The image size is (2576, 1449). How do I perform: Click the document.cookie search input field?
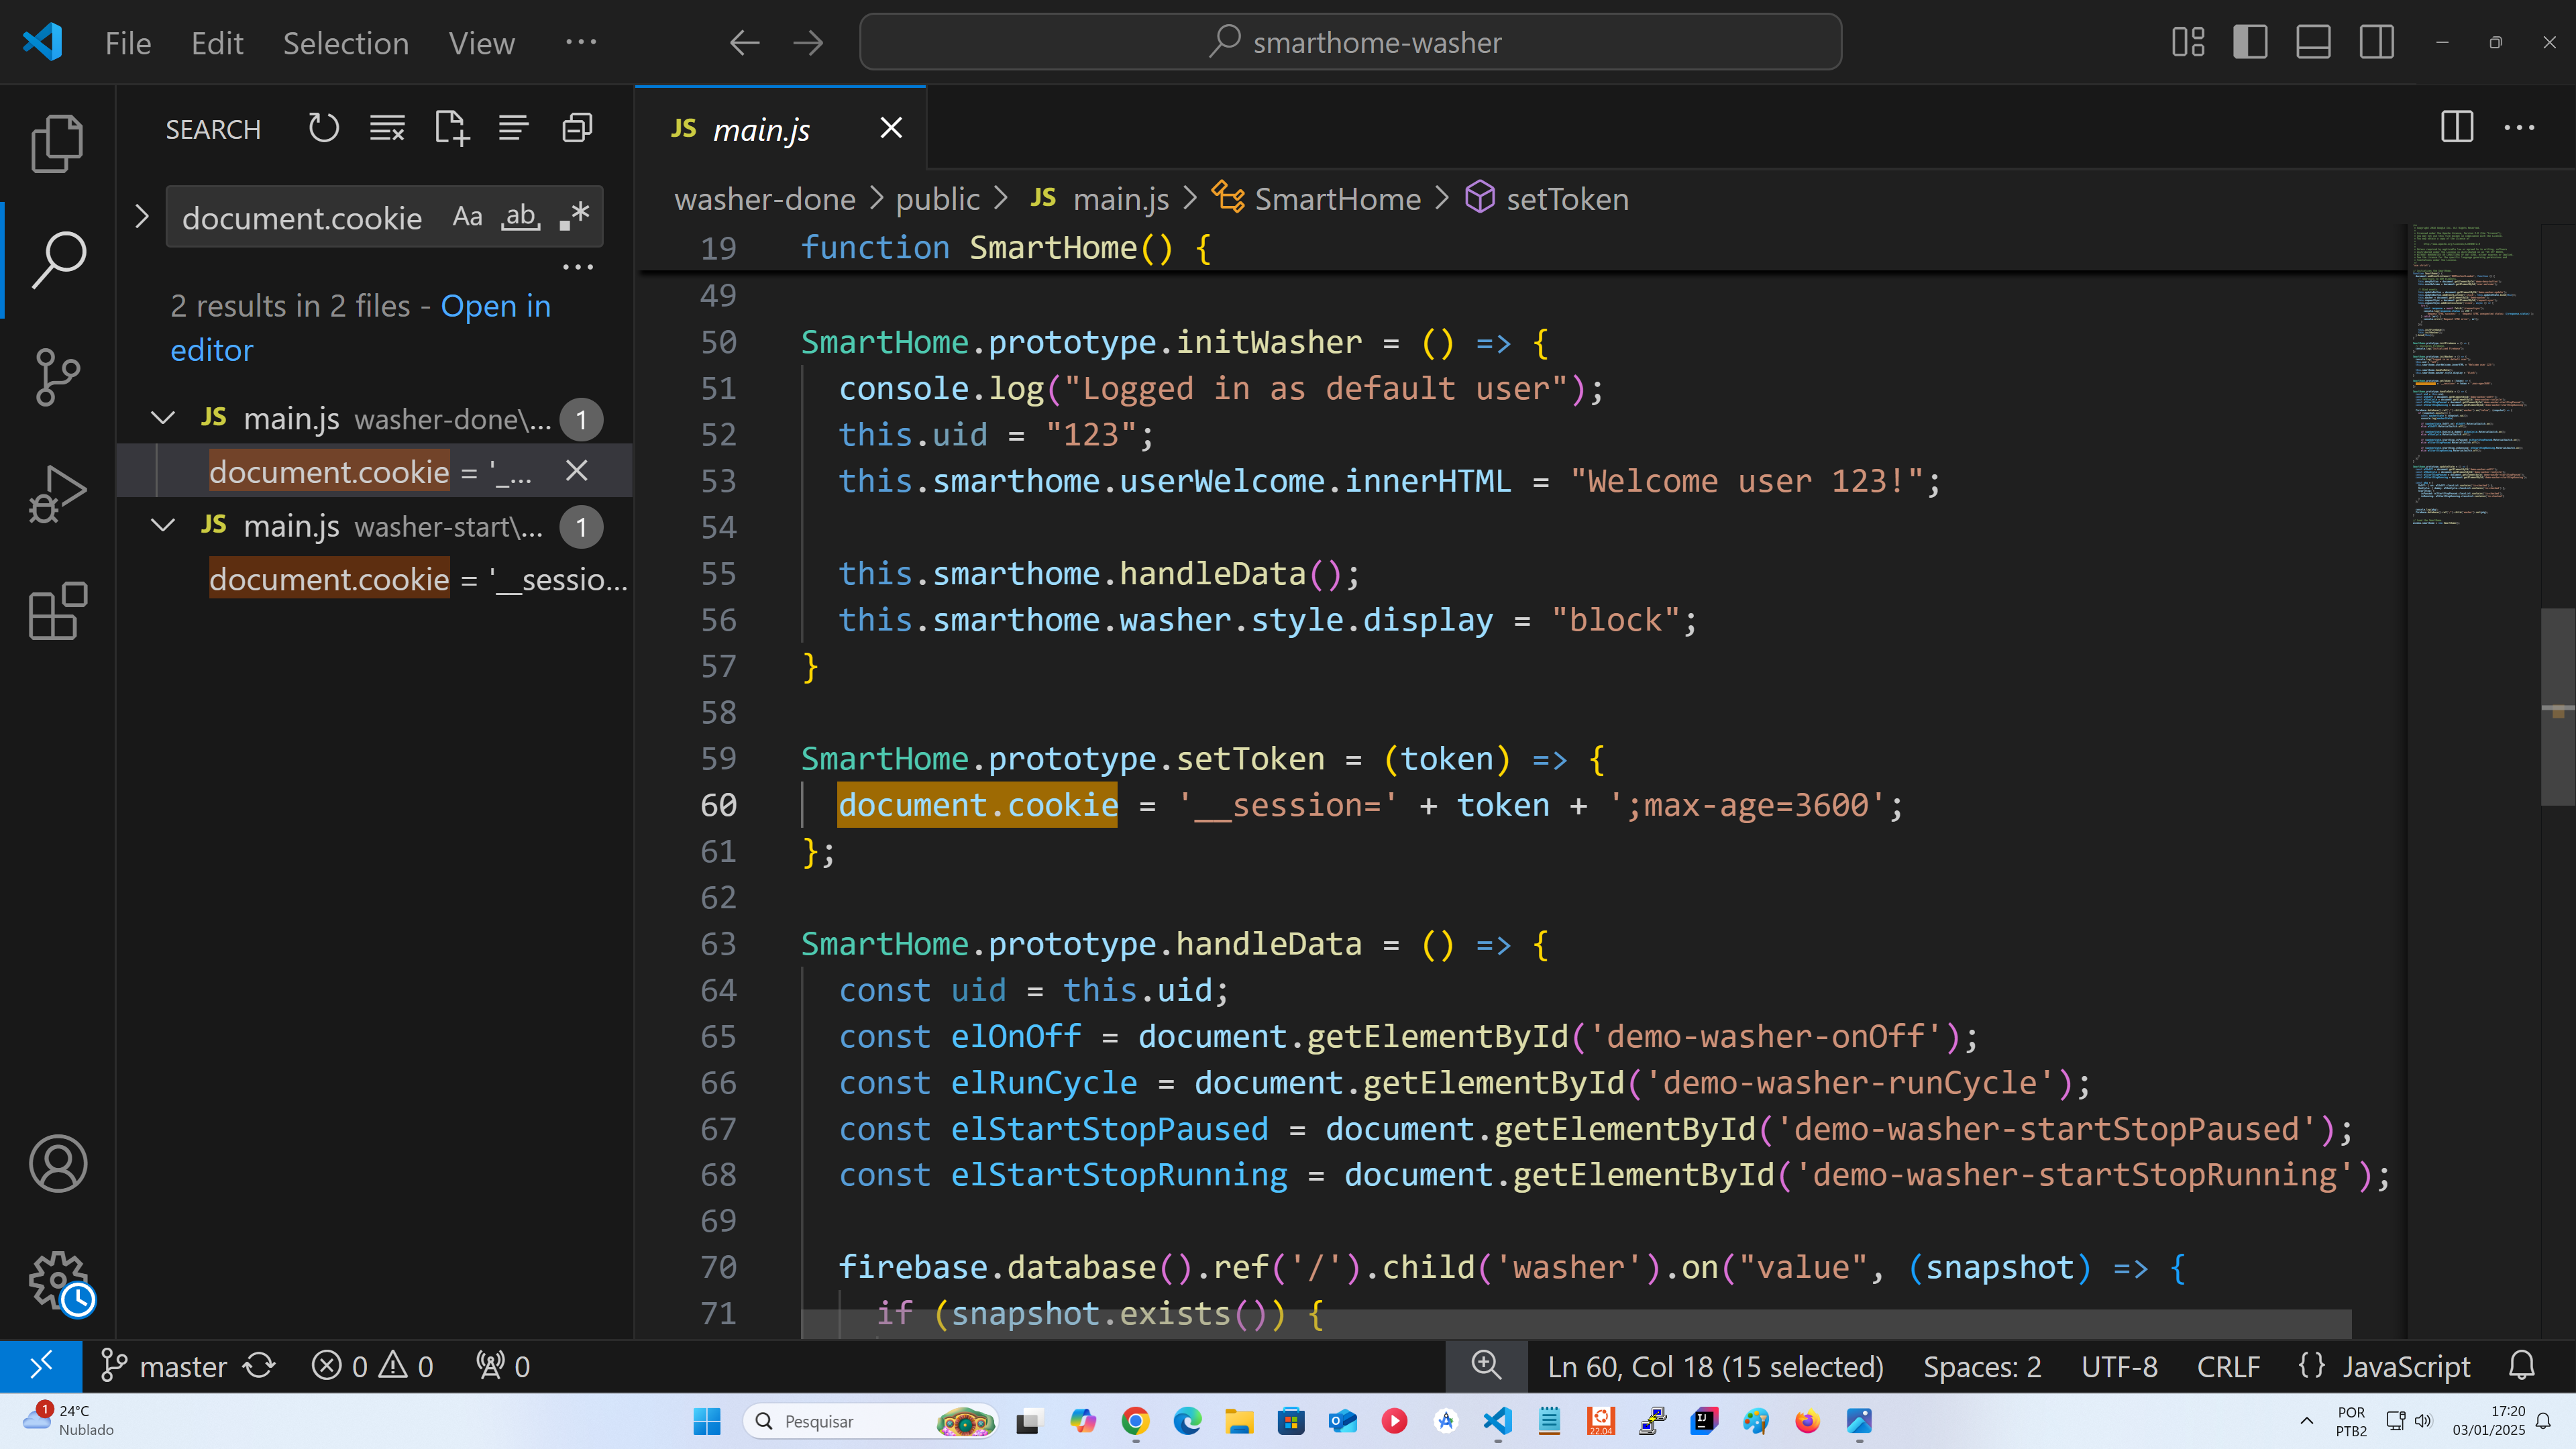tap(303, 217)
